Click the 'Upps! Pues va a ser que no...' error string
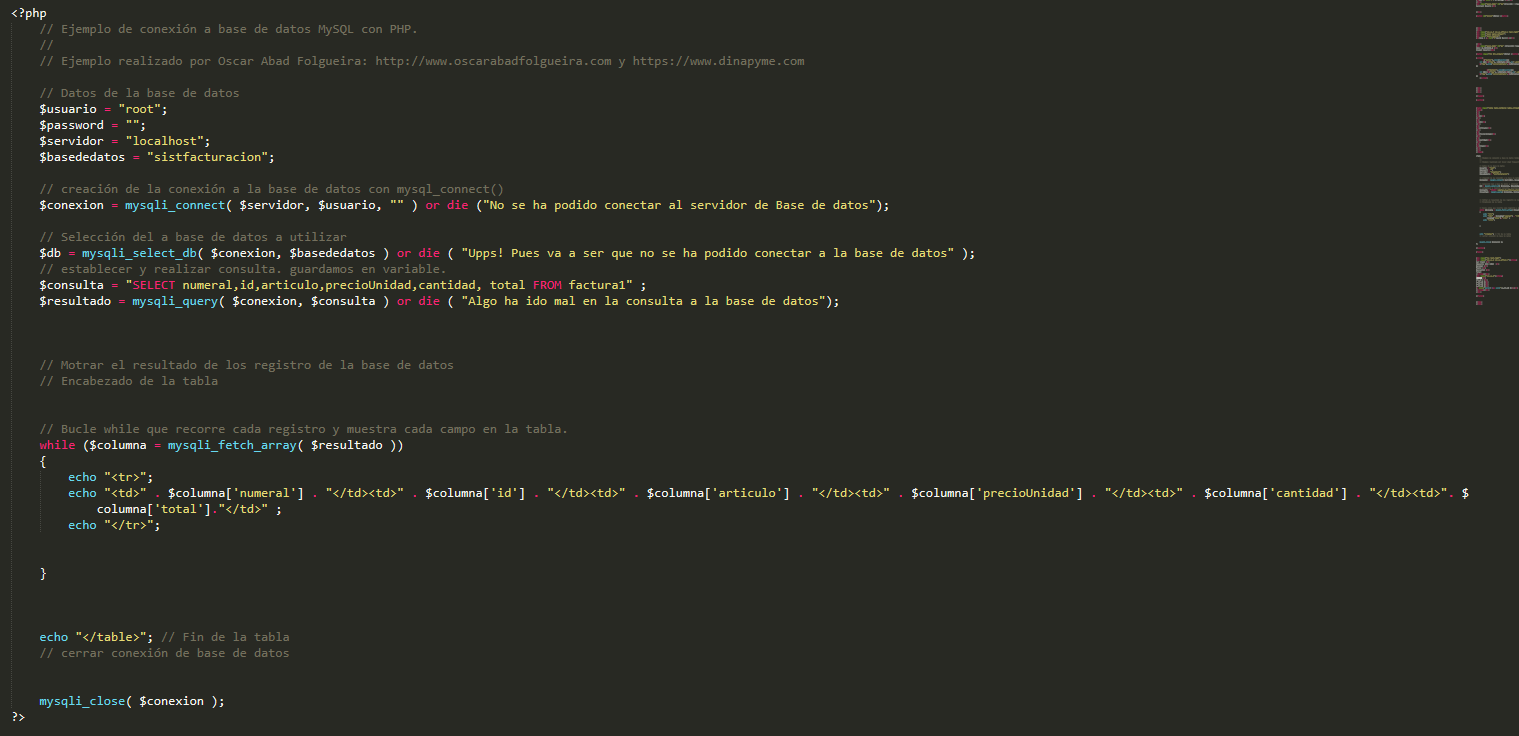 click(708, 253)
